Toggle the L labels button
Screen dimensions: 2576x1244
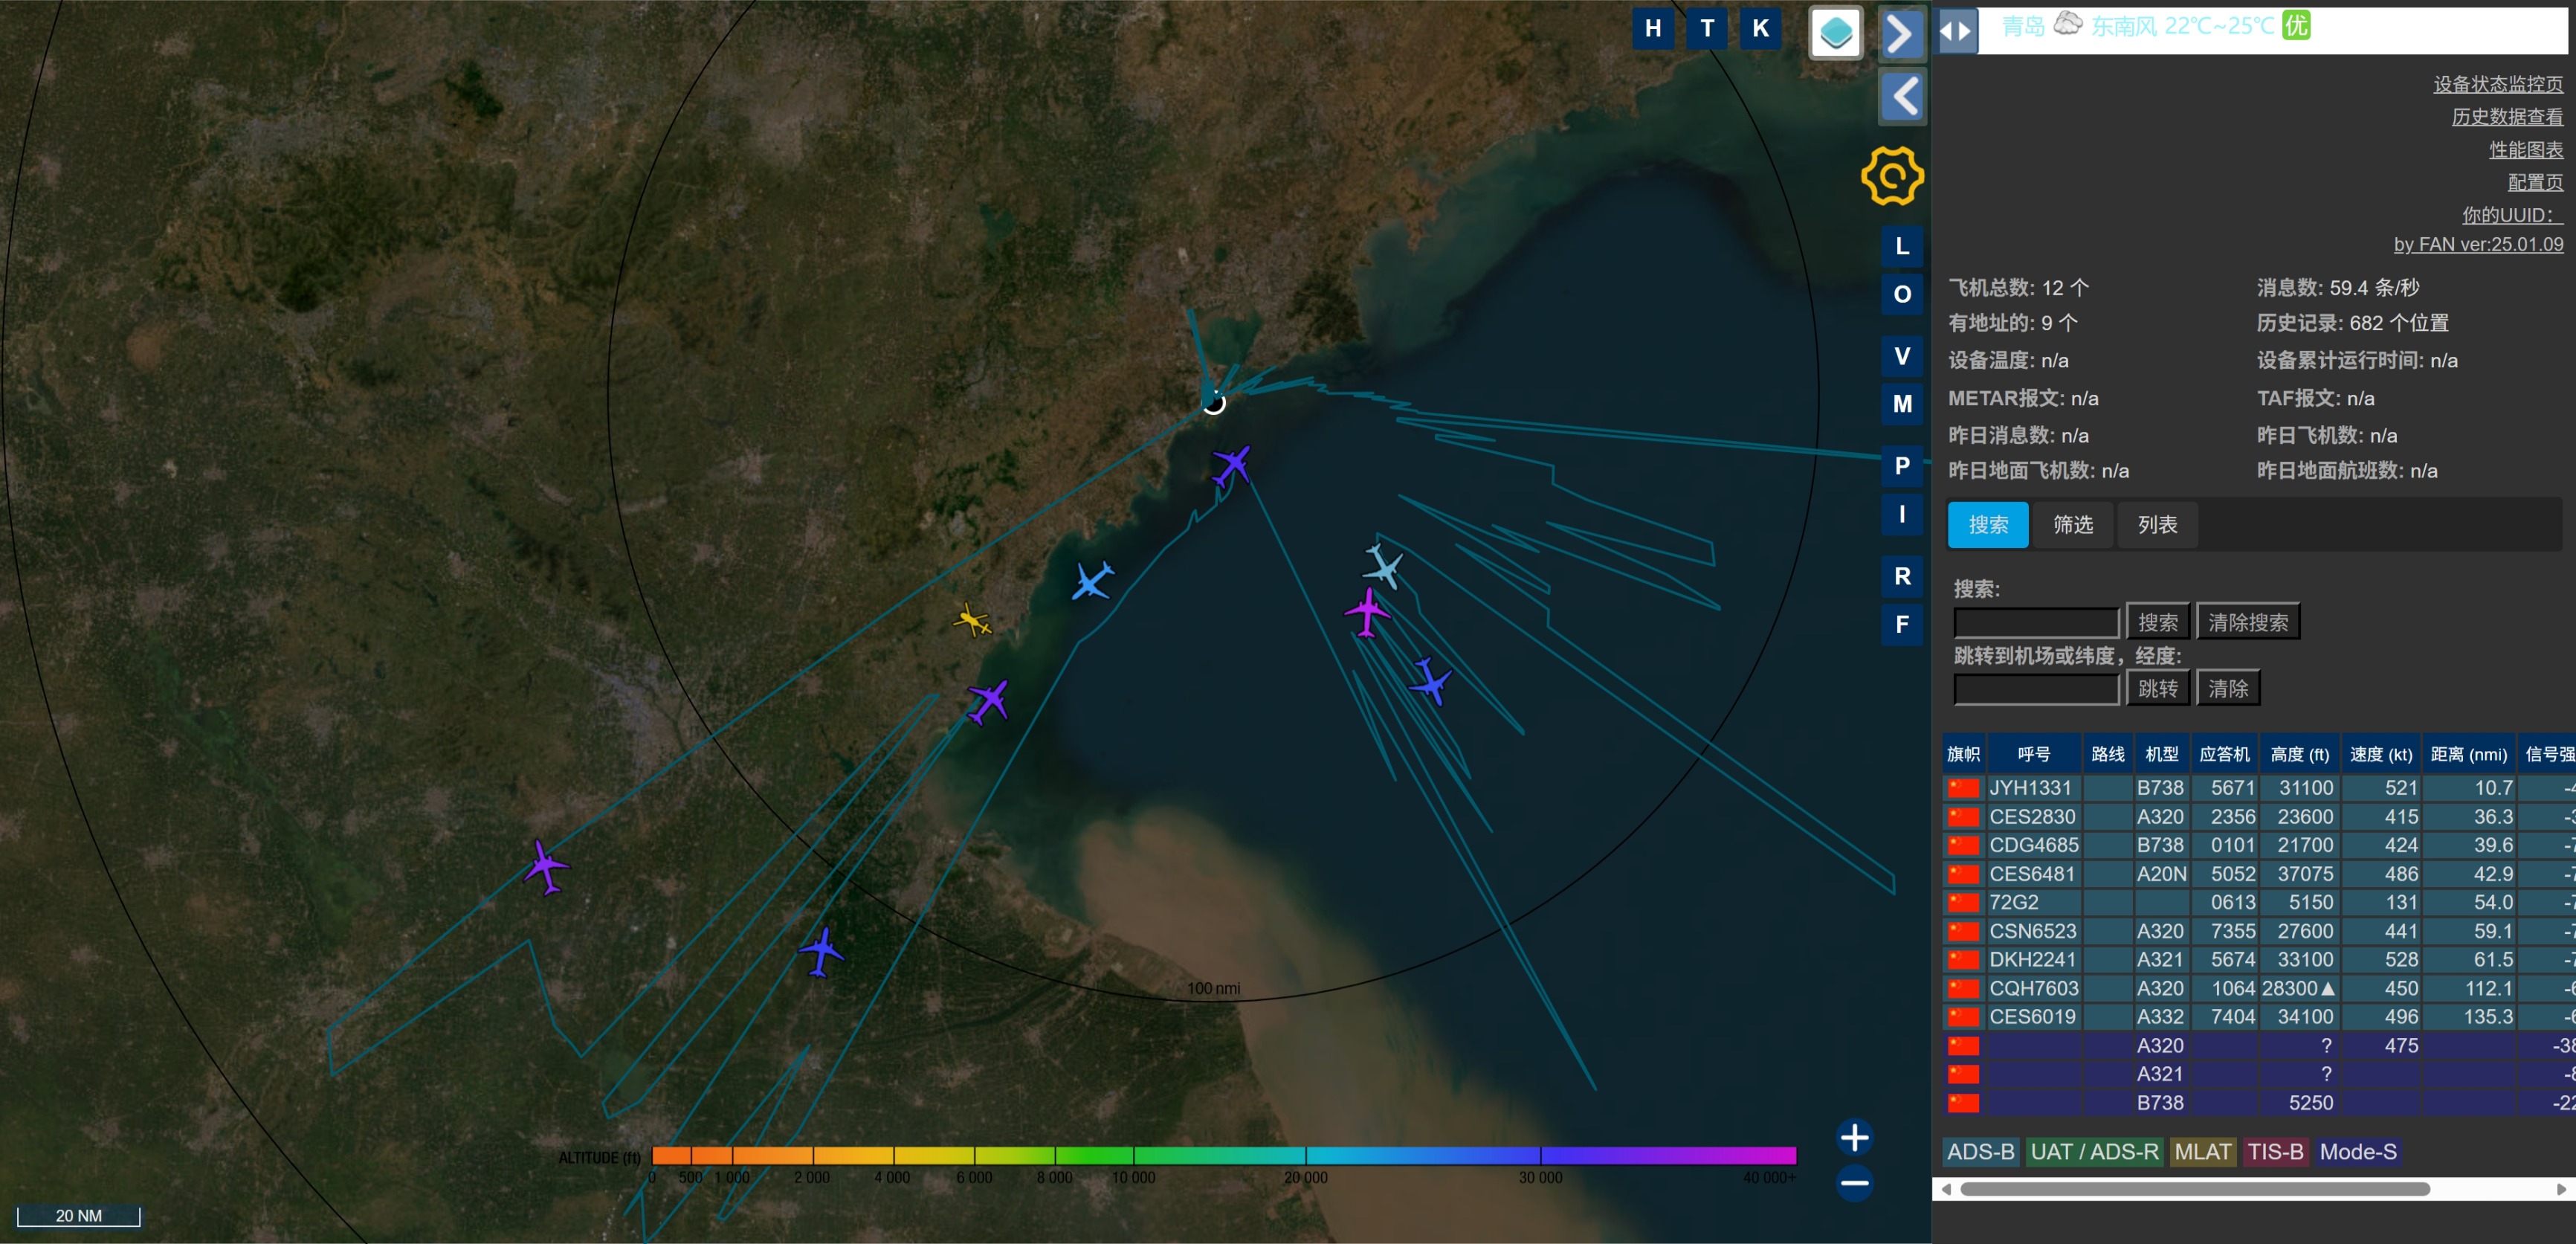click(1902, 246)
